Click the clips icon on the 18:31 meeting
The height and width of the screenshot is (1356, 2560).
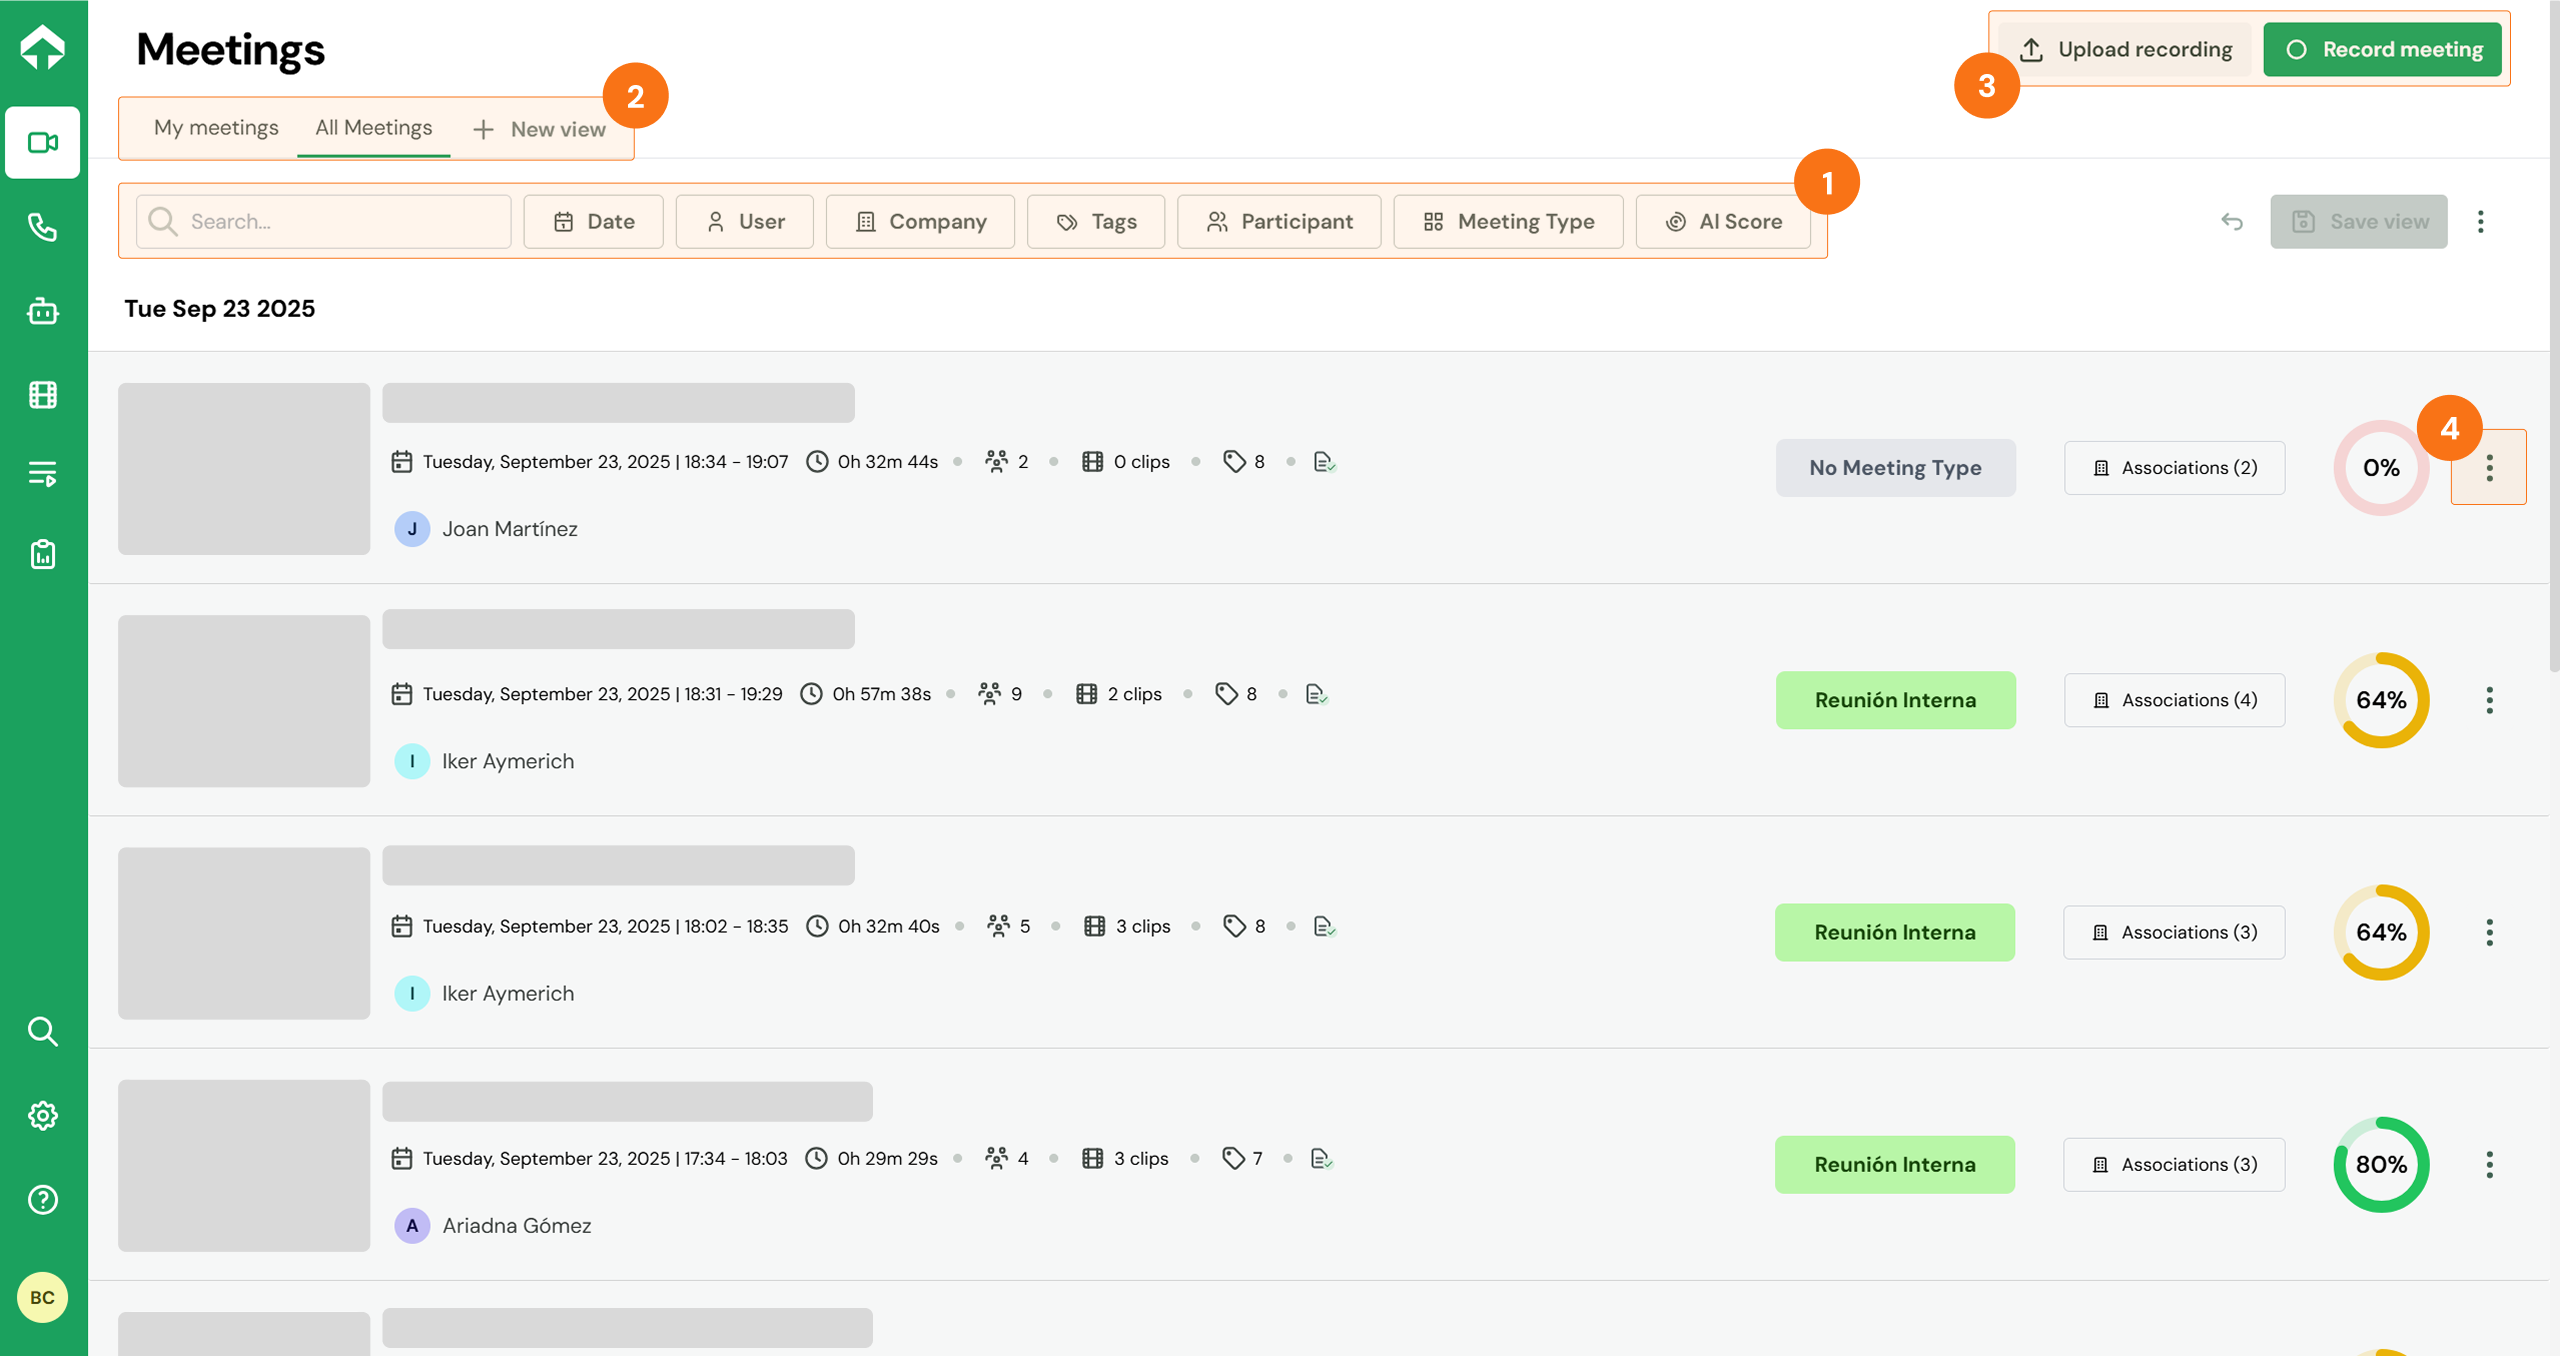coord(1086,694)
